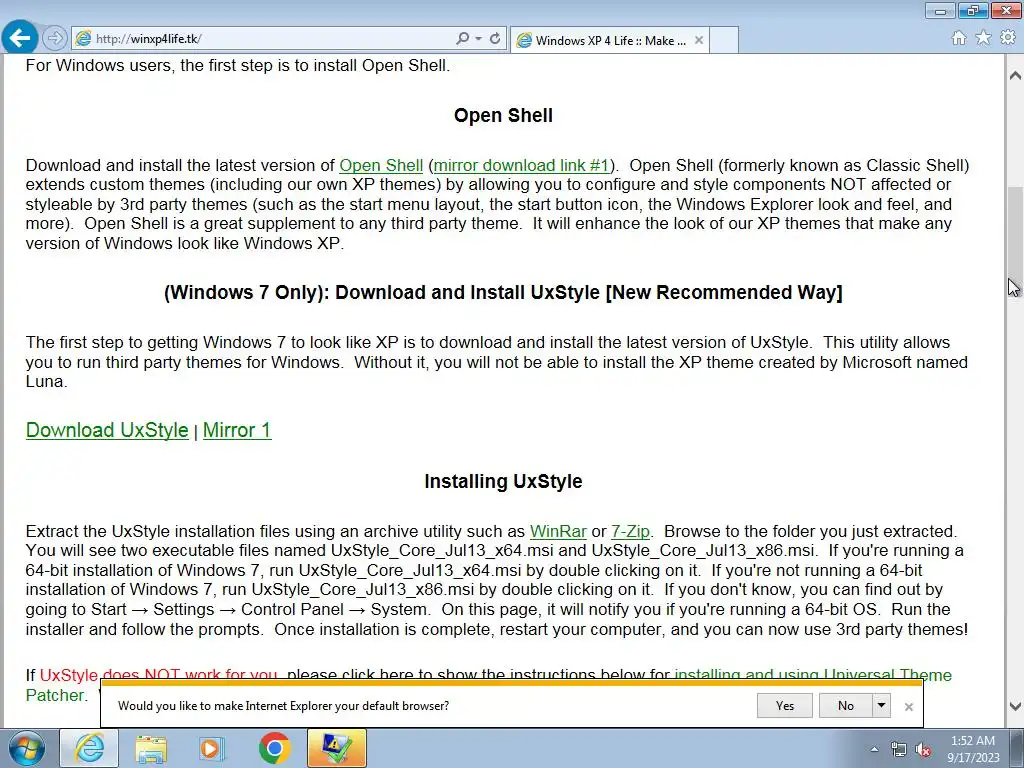This screenshot has height=768, width=1024.
Task: Click the search magnifier in address bar
Action: pyautogui.click(x=462, y=39)
